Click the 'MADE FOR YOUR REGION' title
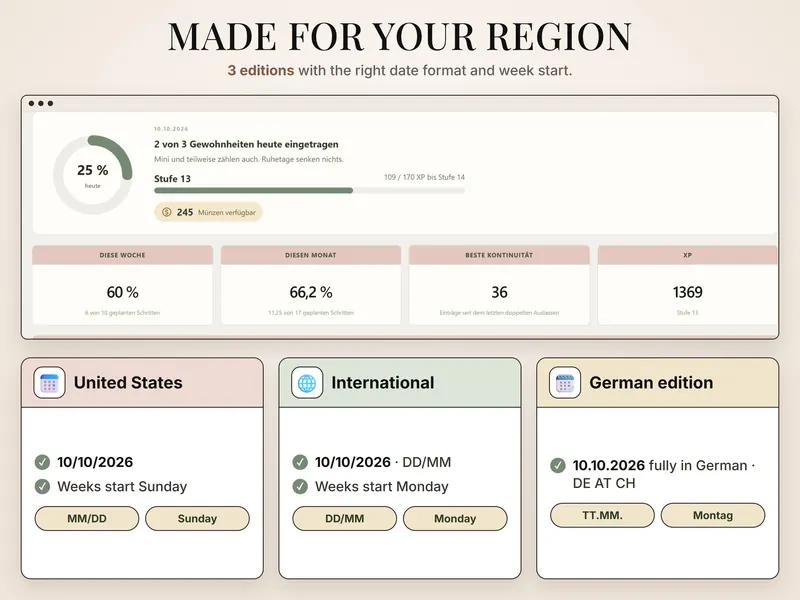 400,37
